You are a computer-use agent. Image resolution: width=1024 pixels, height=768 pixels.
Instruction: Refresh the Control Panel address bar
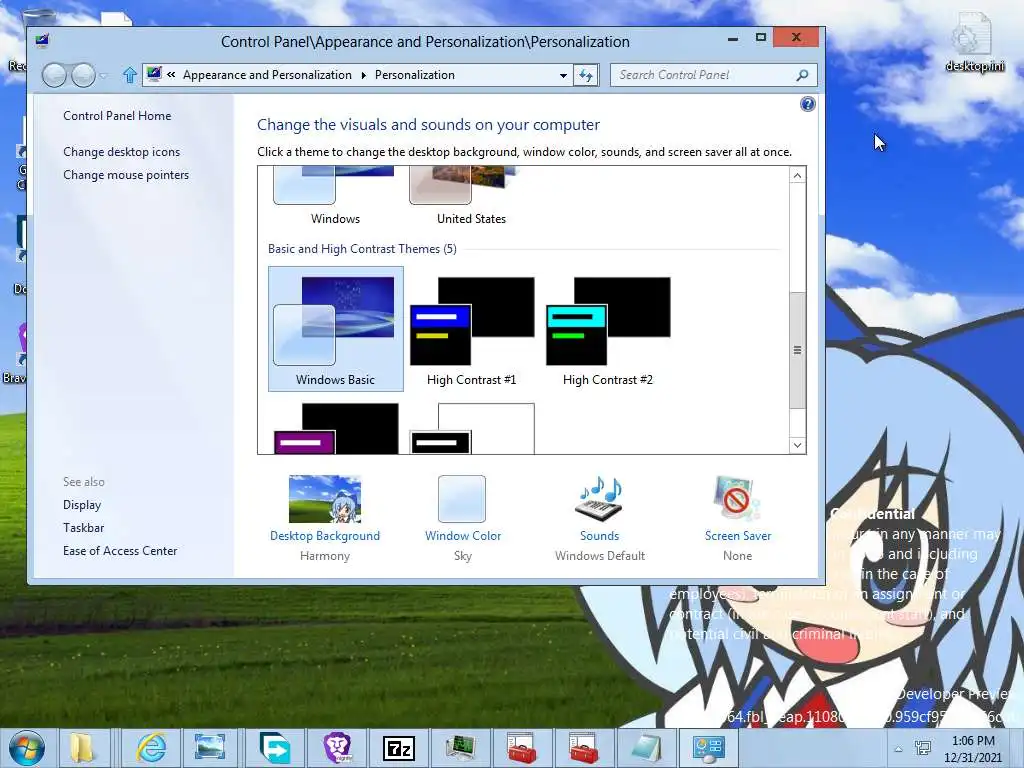586,75
